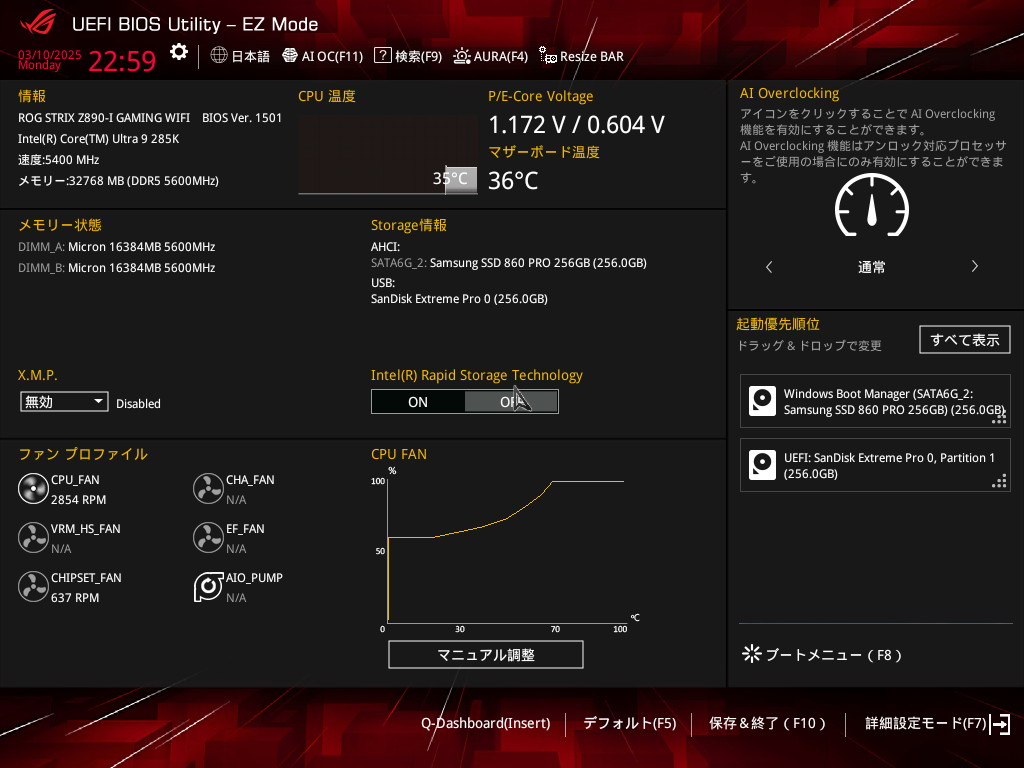Select Windows Boot Manager boot entry
The width and height of the screenshot is (1024, 768).
[875, 402]
